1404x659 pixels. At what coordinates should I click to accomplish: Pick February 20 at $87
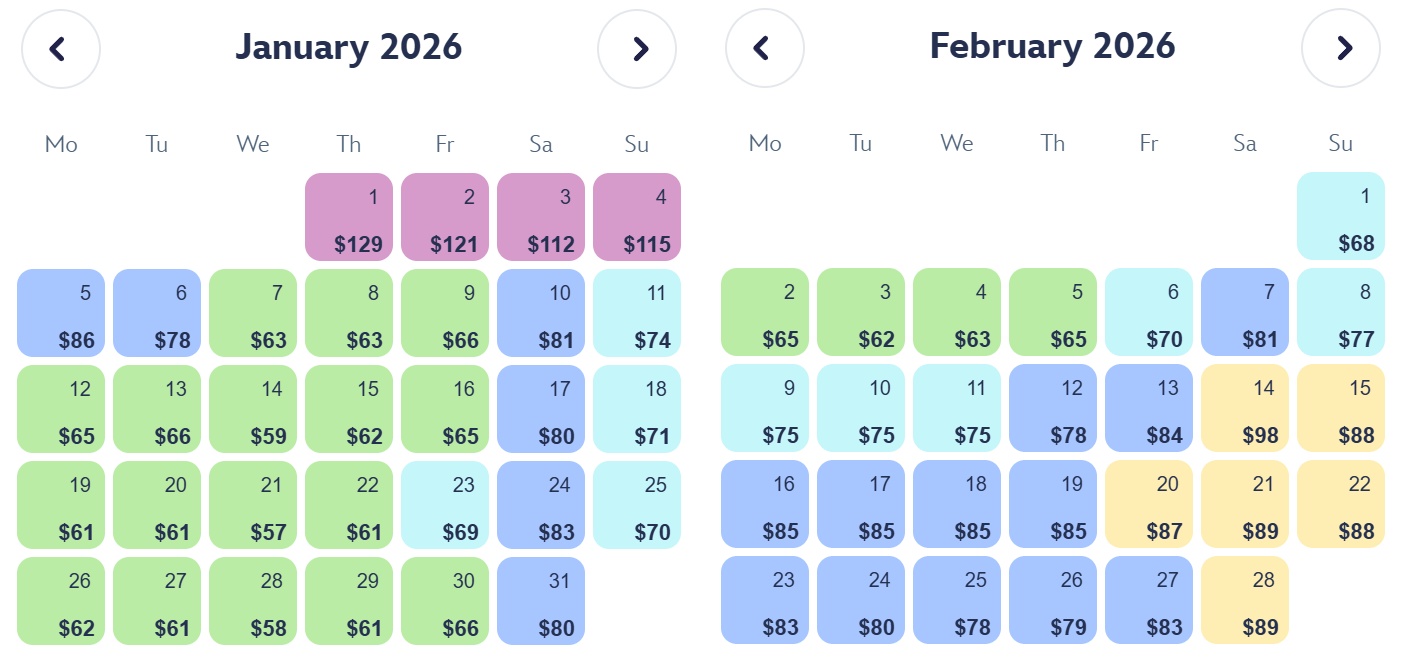[1149, 505]
